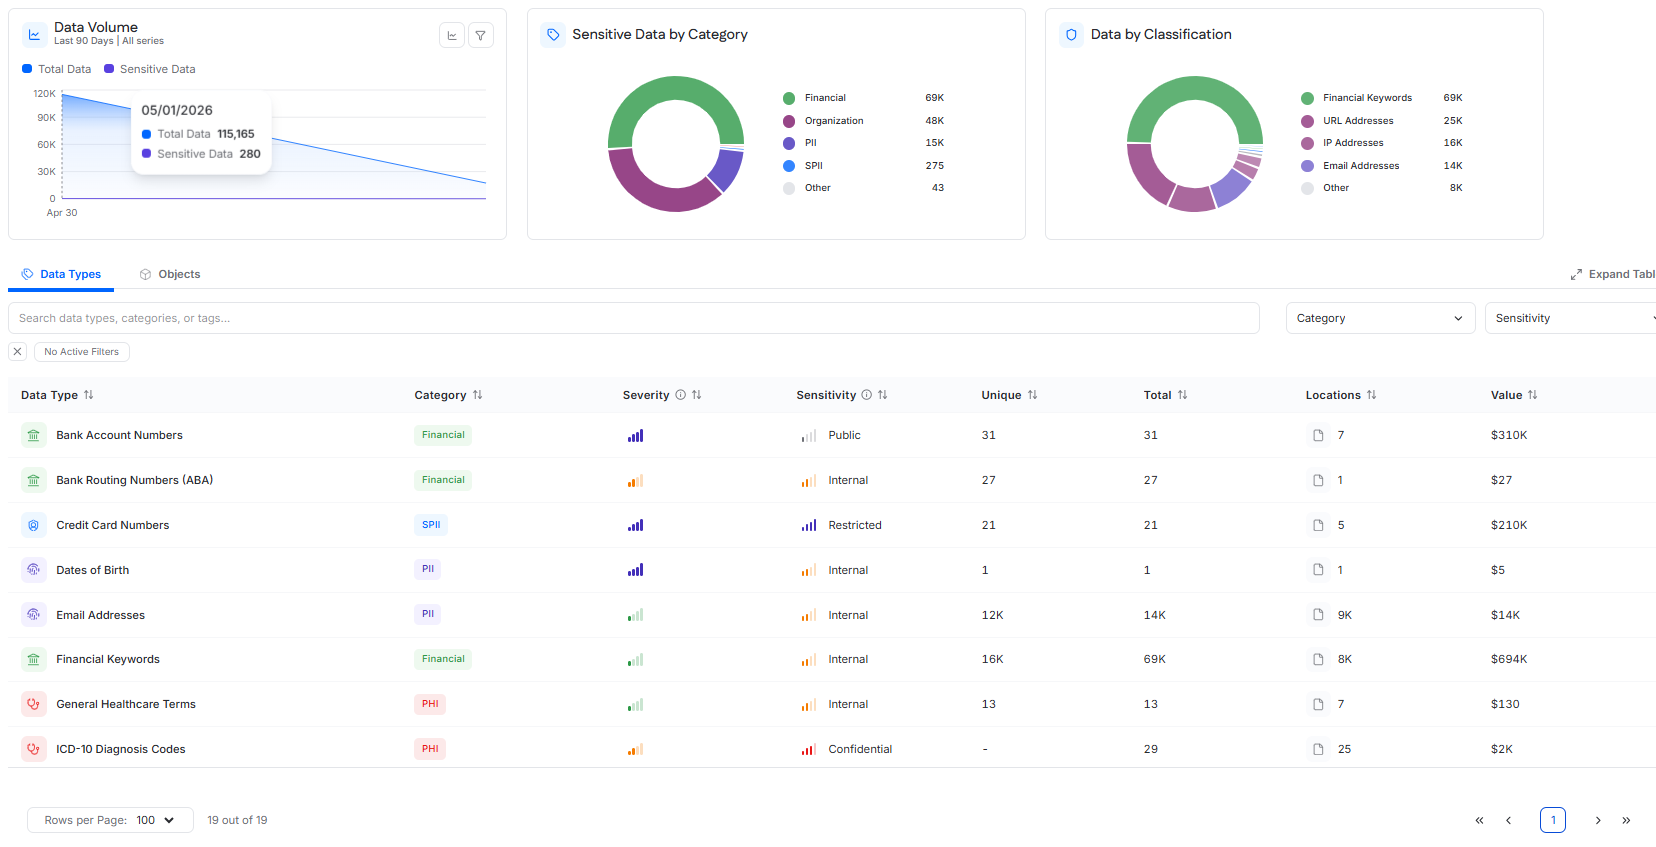Click the green Financial legend swatch in Category chart
1656x847 pixels.
(789, 98)
